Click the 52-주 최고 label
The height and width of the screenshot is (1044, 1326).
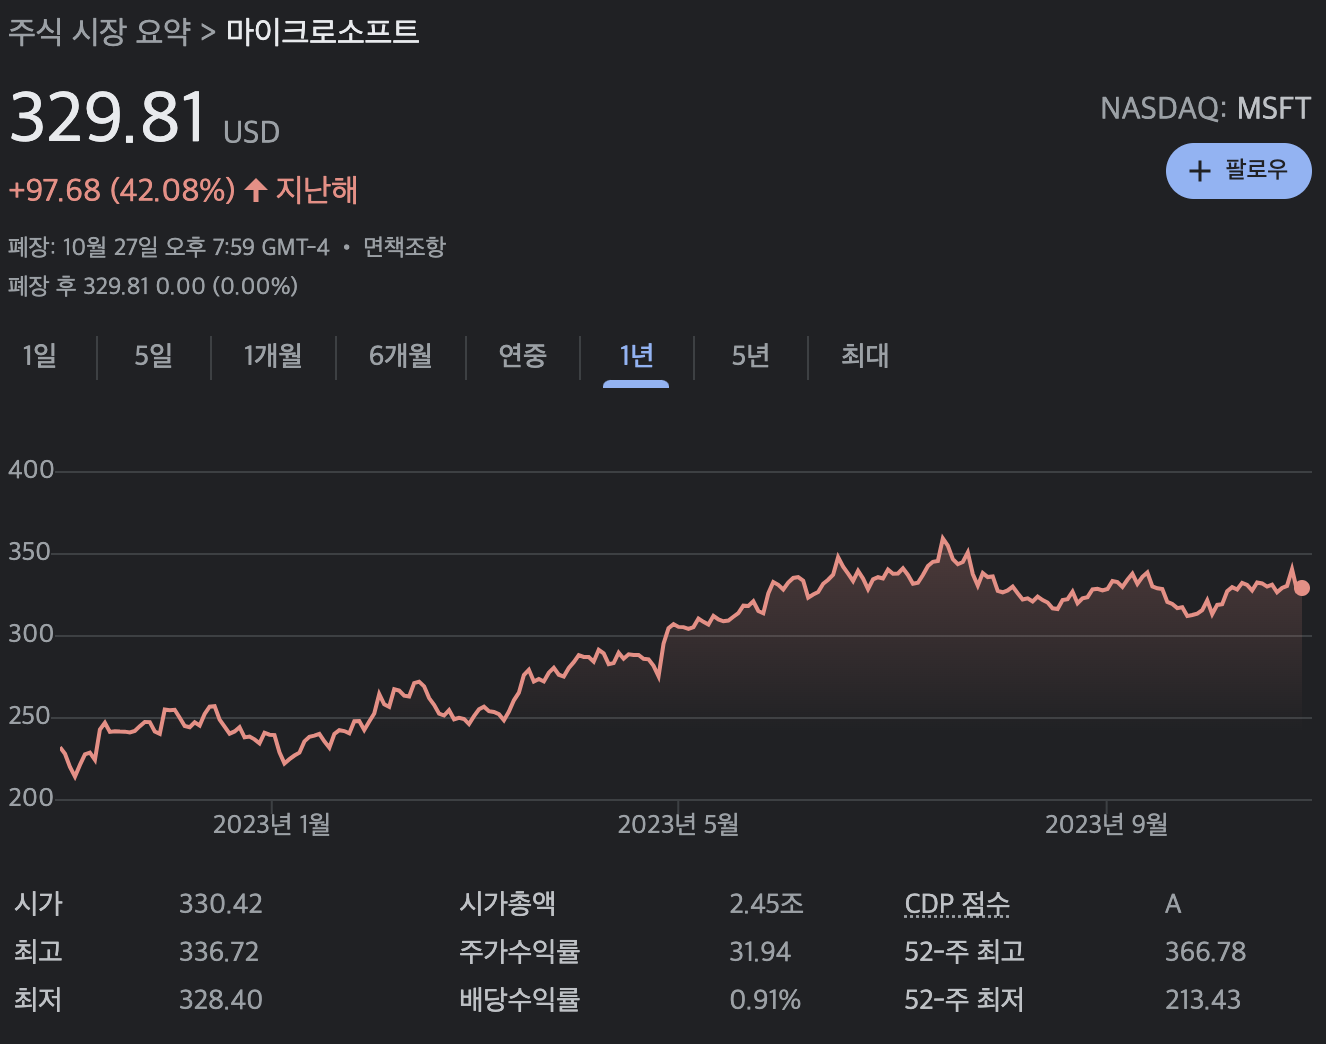(964, 952)
